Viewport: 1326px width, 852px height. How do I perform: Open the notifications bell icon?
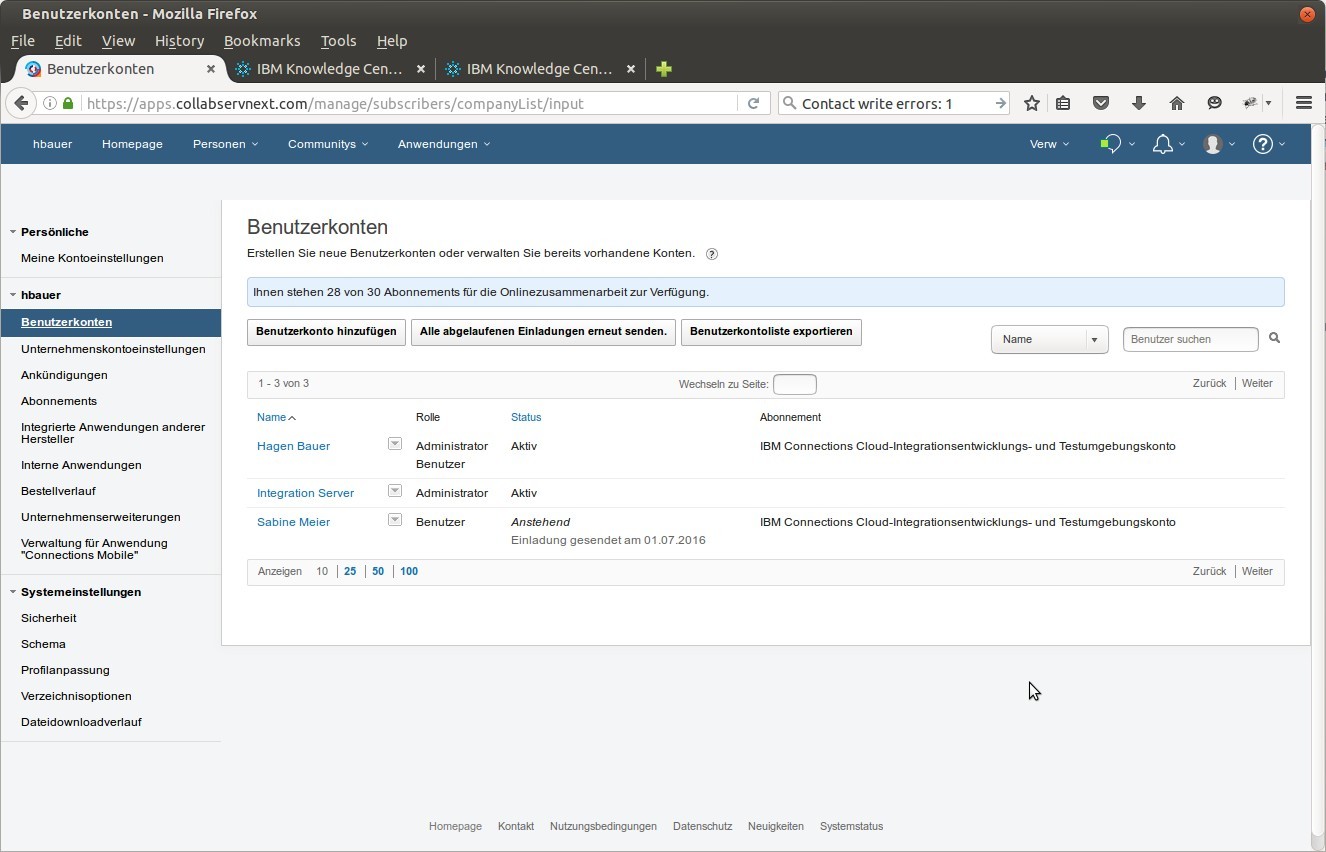(x=1162, y=144)
